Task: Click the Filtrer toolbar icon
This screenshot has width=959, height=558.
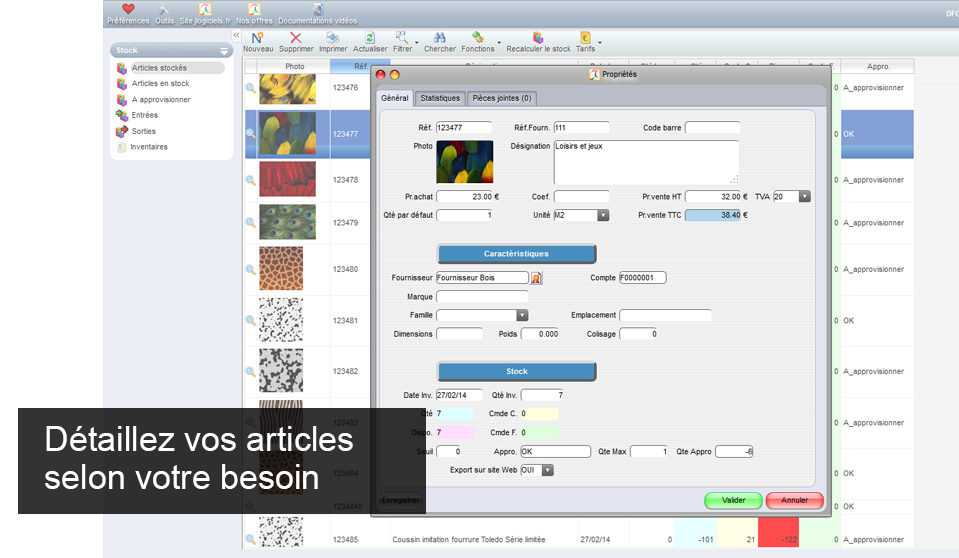Action: [401, 38]
